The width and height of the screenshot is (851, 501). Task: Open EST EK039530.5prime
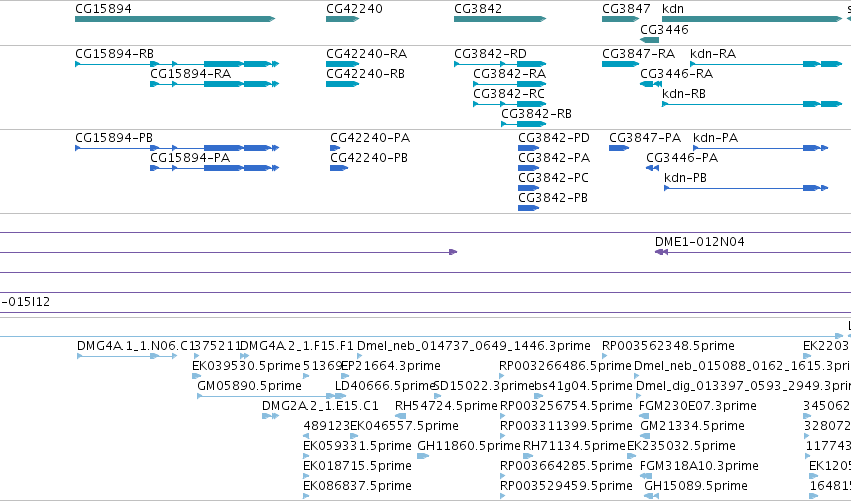tap(246, 366)
